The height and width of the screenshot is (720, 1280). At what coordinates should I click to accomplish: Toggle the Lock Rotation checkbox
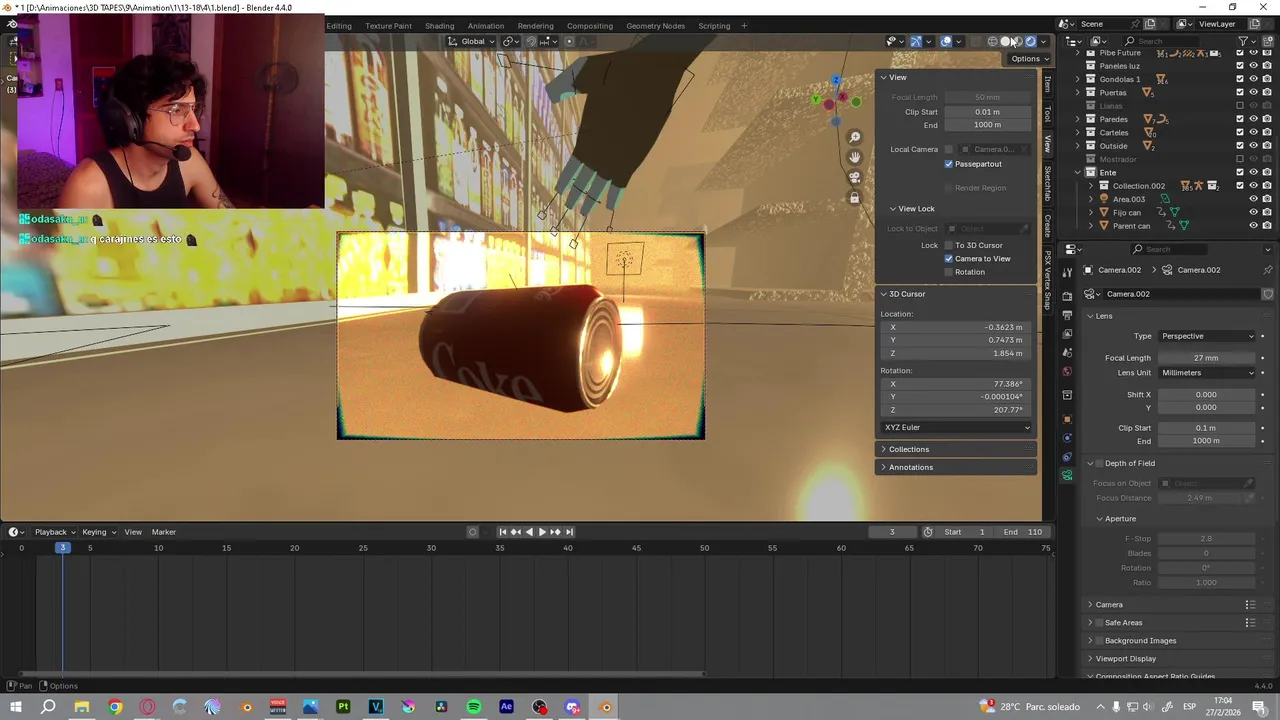[x=949, y=272]
